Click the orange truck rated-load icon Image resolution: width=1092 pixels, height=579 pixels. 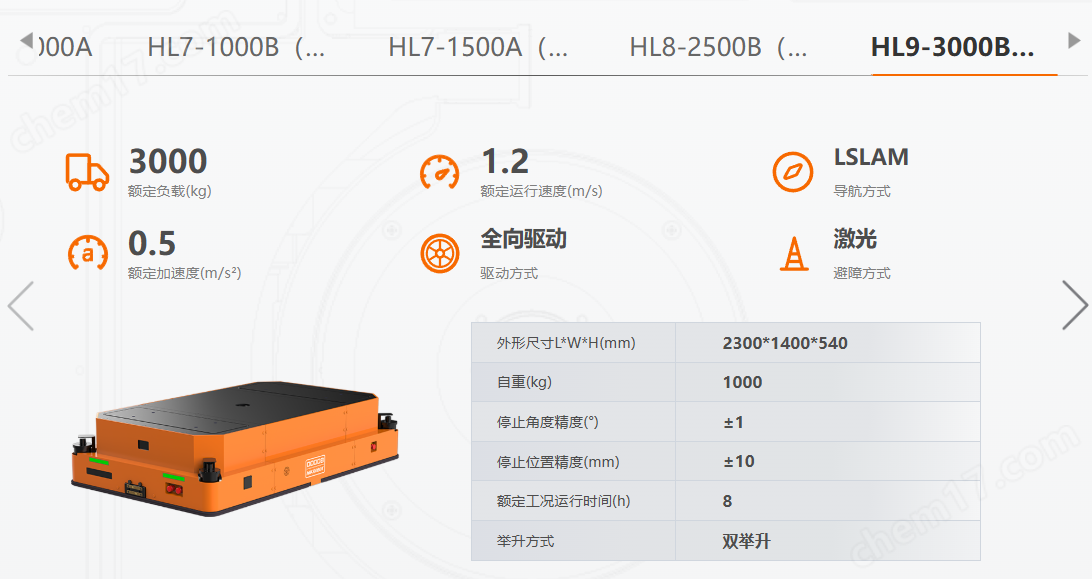coord(87,172)
